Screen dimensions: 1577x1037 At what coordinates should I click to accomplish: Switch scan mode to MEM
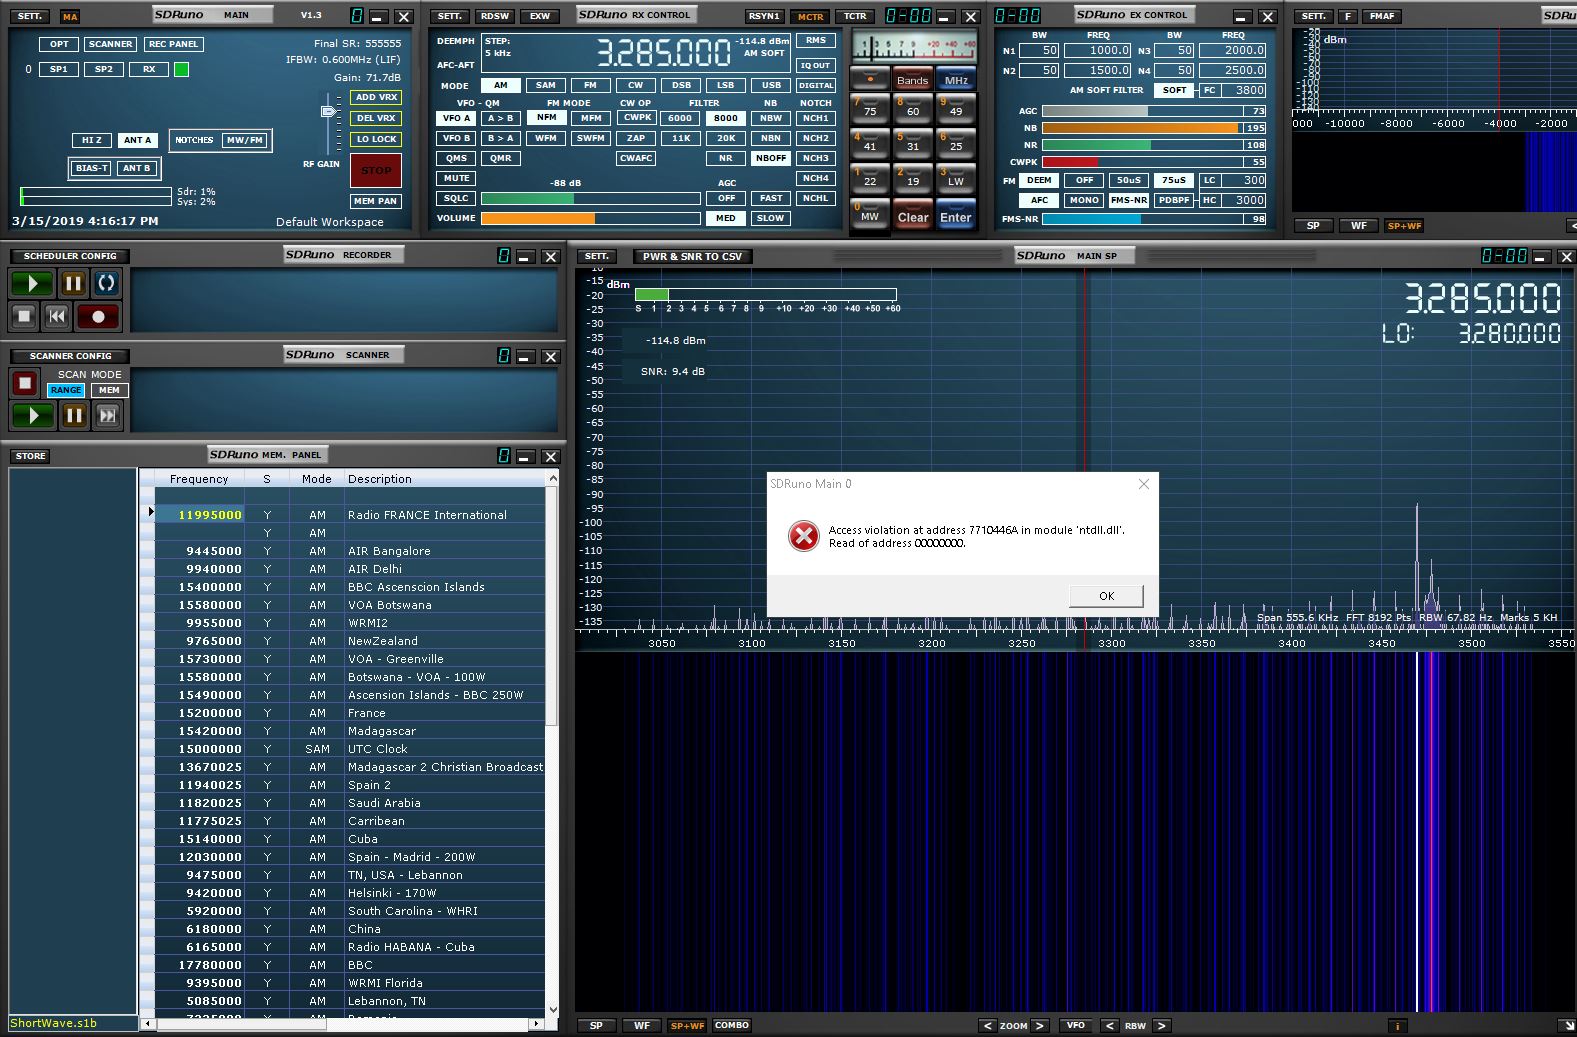click(x=109, y=390)
